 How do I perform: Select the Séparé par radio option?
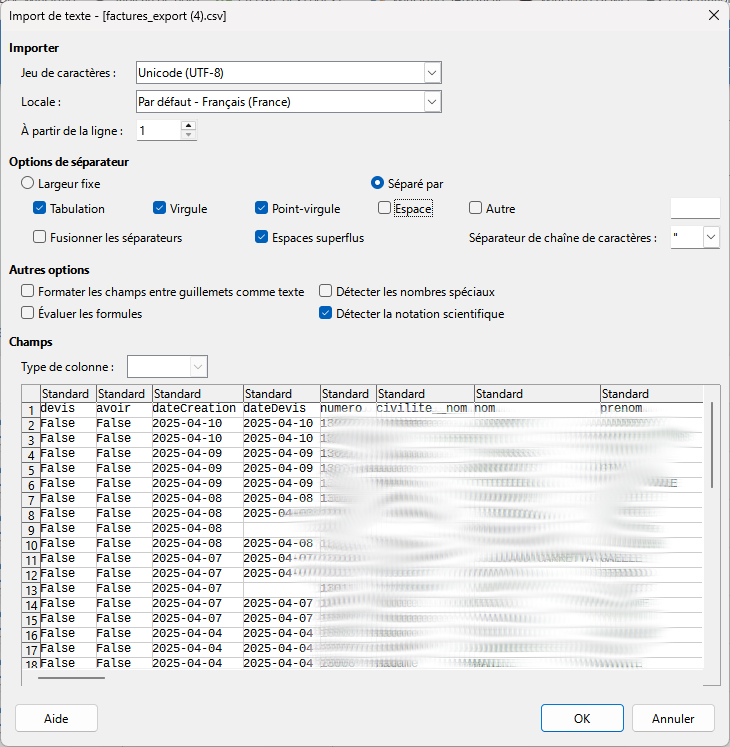click(x=377, y=183)
